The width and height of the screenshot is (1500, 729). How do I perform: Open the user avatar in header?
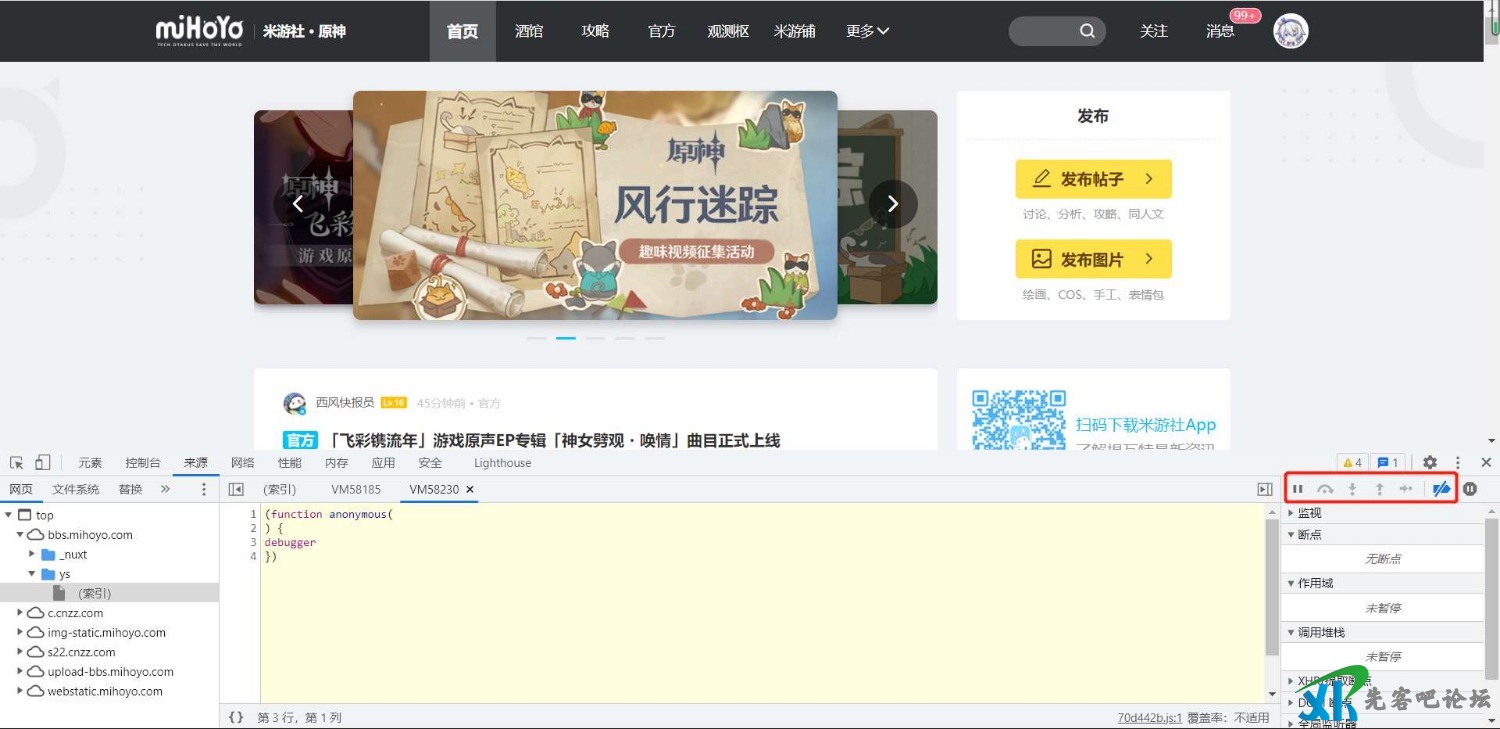[1290, 31]
